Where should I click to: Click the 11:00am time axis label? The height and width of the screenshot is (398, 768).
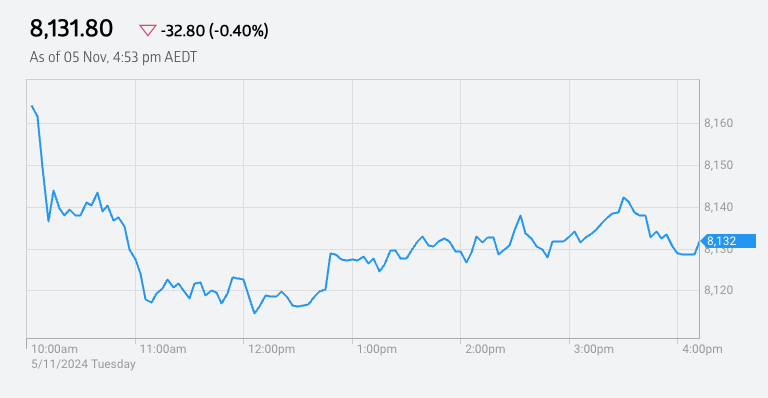click(x=163, y=349)
